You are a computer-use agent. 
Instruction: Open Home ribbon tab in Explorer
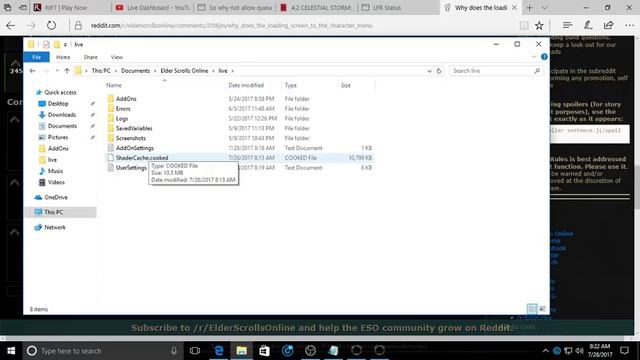63,57
